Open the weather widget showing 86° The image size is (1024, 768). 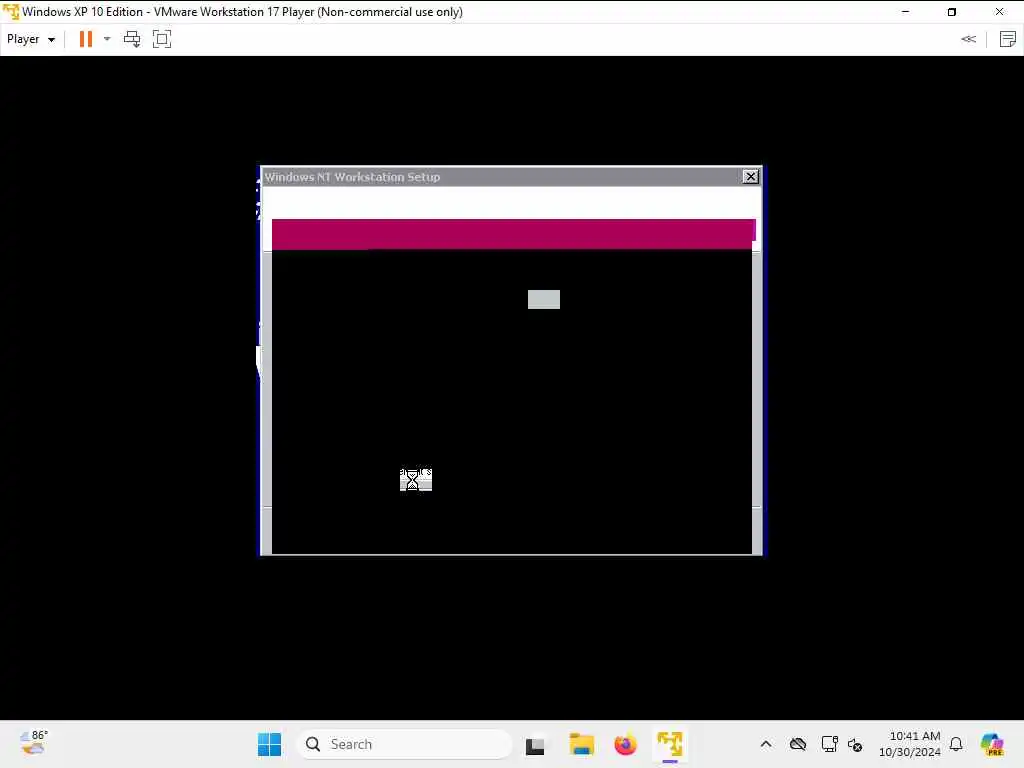click(33, 743)
